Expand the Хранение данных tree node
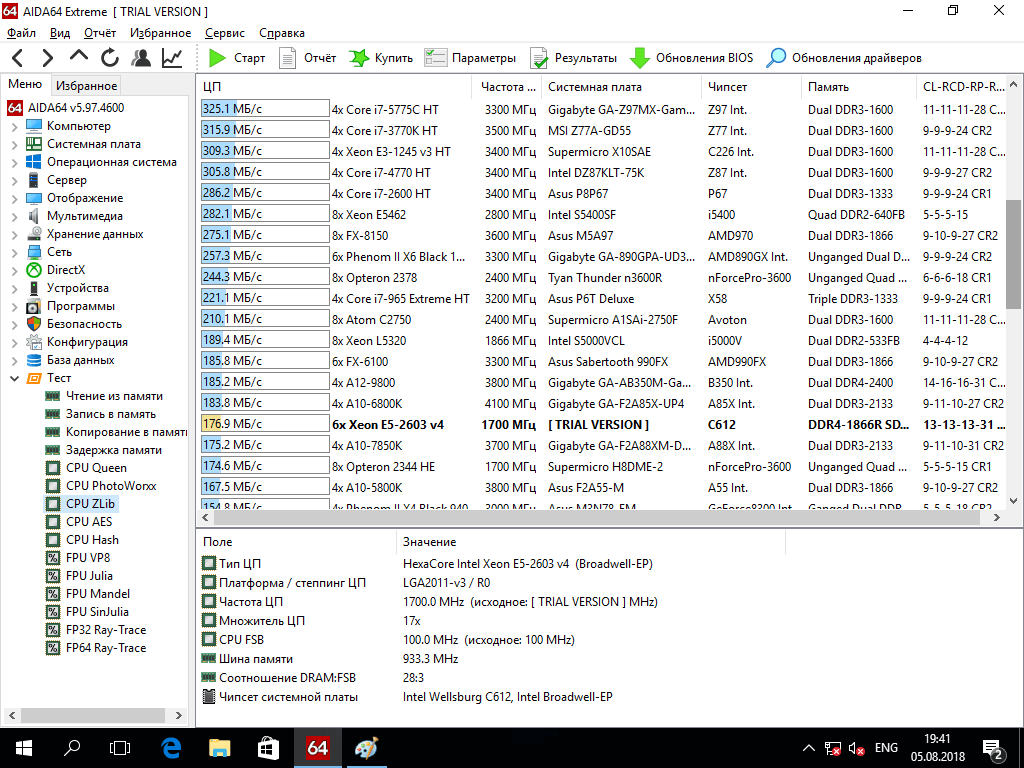Viewport: 1024px width, 768px height. [14, 234]
